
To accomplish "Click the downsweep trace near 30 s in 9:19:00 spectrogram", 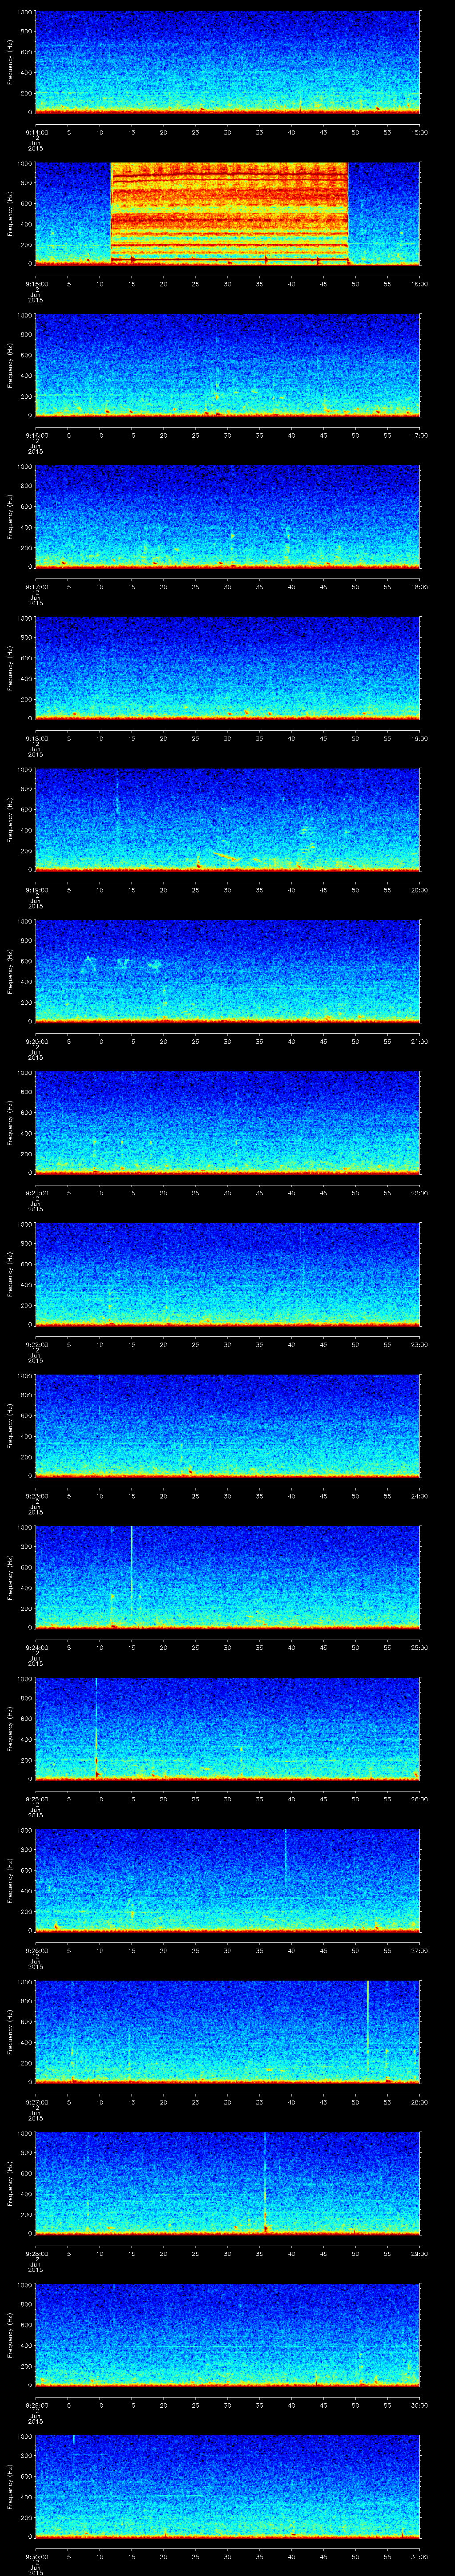I will coord(228,856).
